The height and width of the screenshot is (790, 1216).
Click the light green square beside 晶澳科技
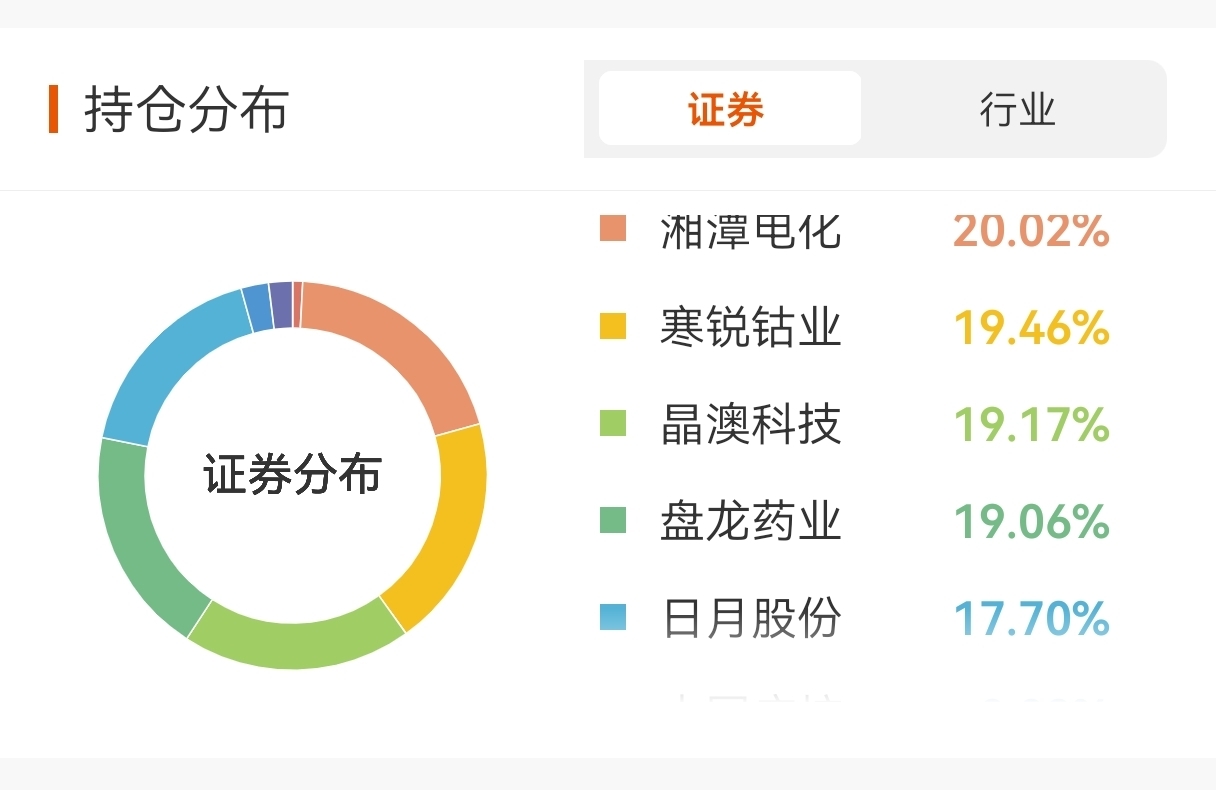pyautogui.click(x=613, y=423)
